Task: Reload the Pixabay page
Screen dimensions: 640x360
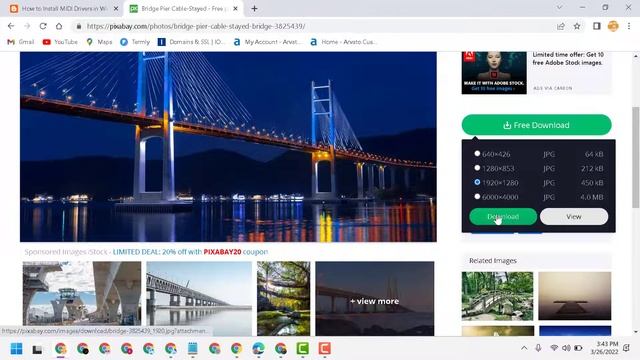Action: pos(43,26)
